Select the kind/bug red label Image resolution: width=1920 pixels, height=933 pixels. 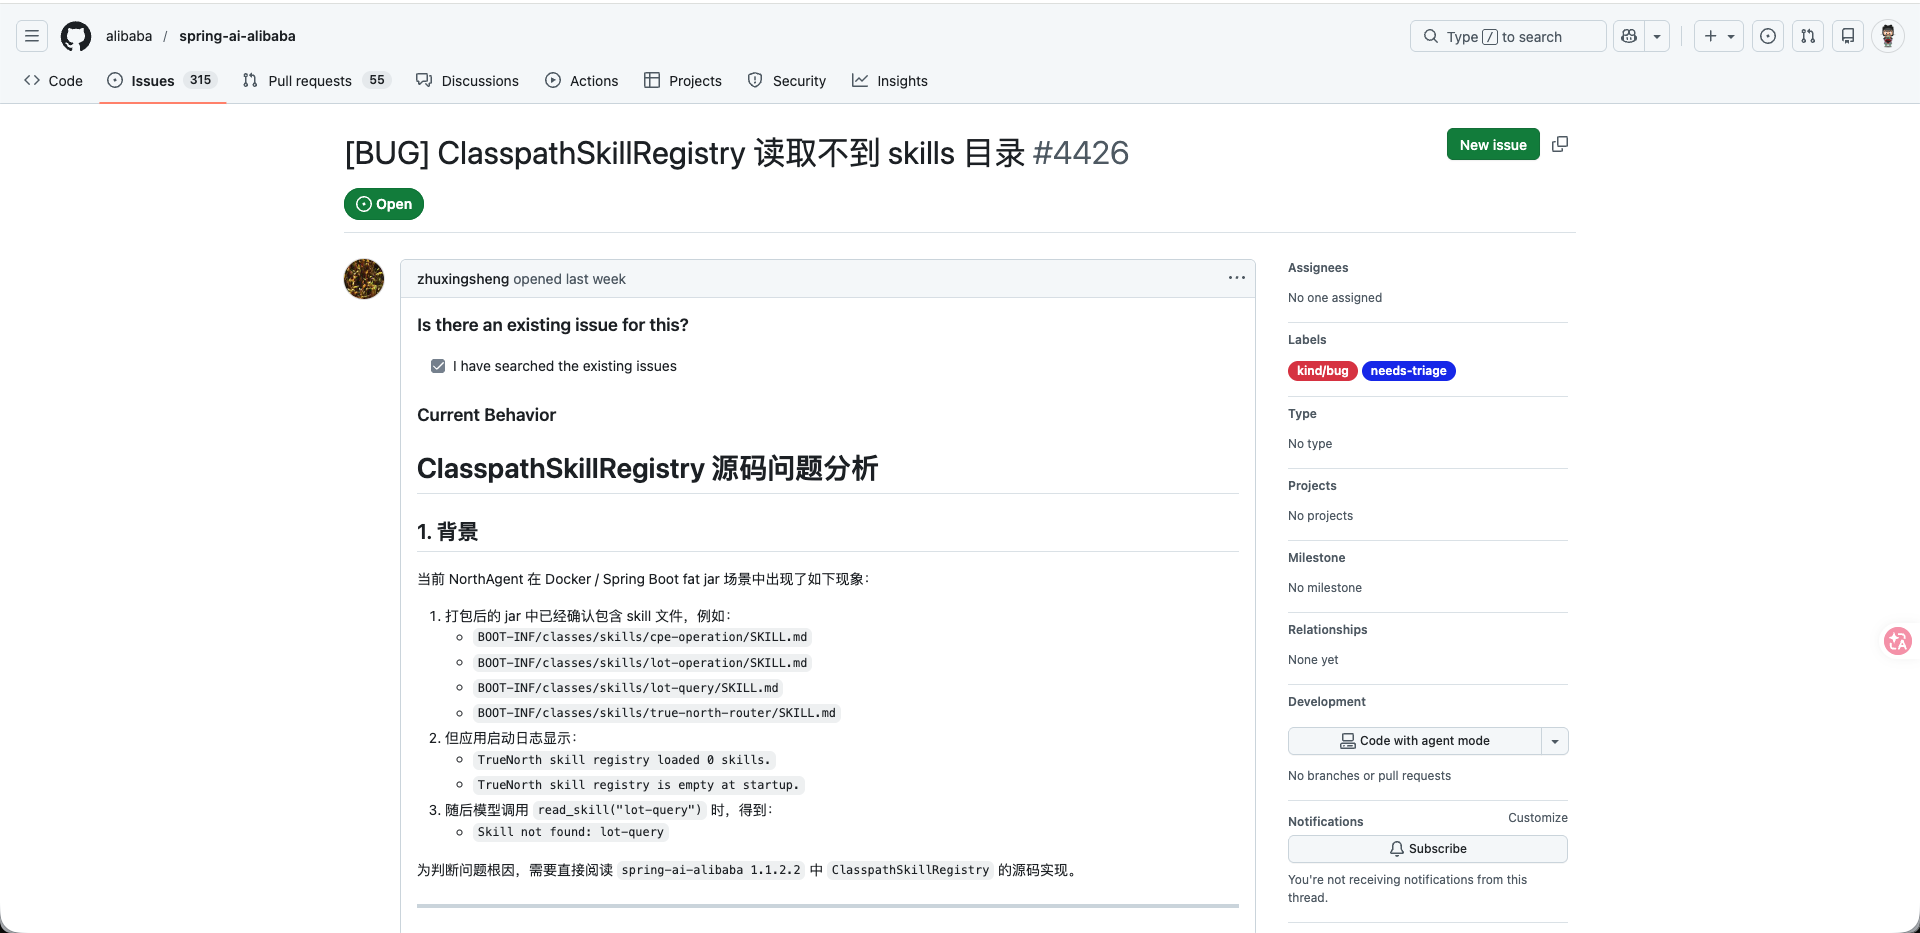(1322, 371)
